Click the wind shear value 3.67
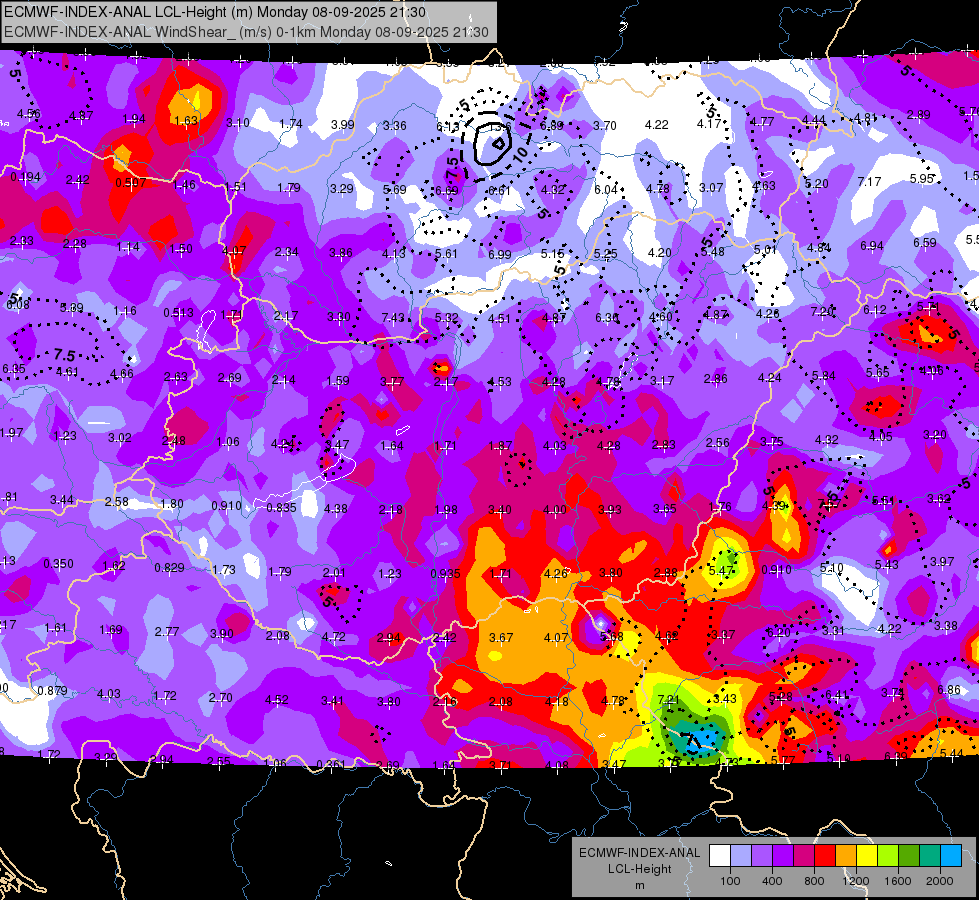 point(501,638)
